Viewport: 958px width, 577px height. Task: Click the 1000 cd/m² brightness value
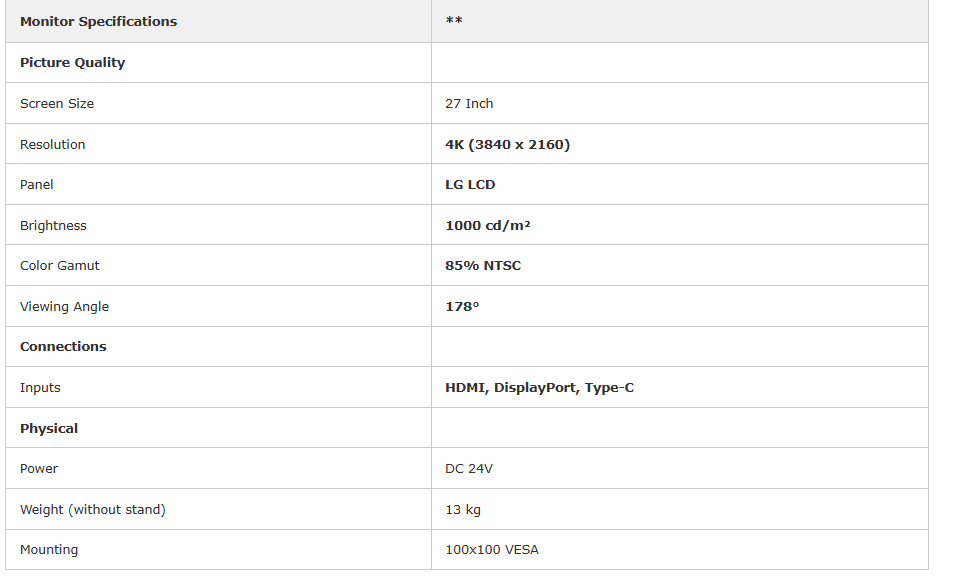click(x=487, y=225)
